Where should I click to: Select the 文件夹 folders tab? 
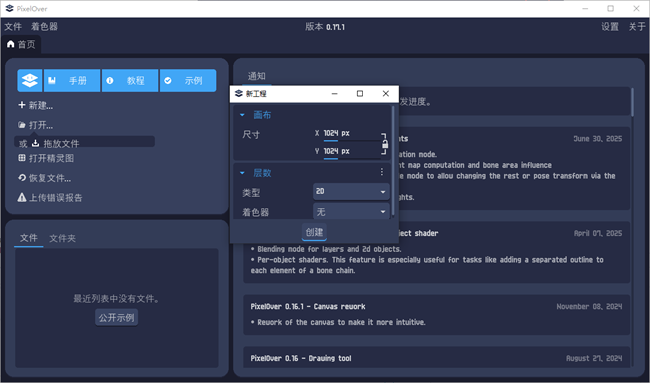coord(63,238)
